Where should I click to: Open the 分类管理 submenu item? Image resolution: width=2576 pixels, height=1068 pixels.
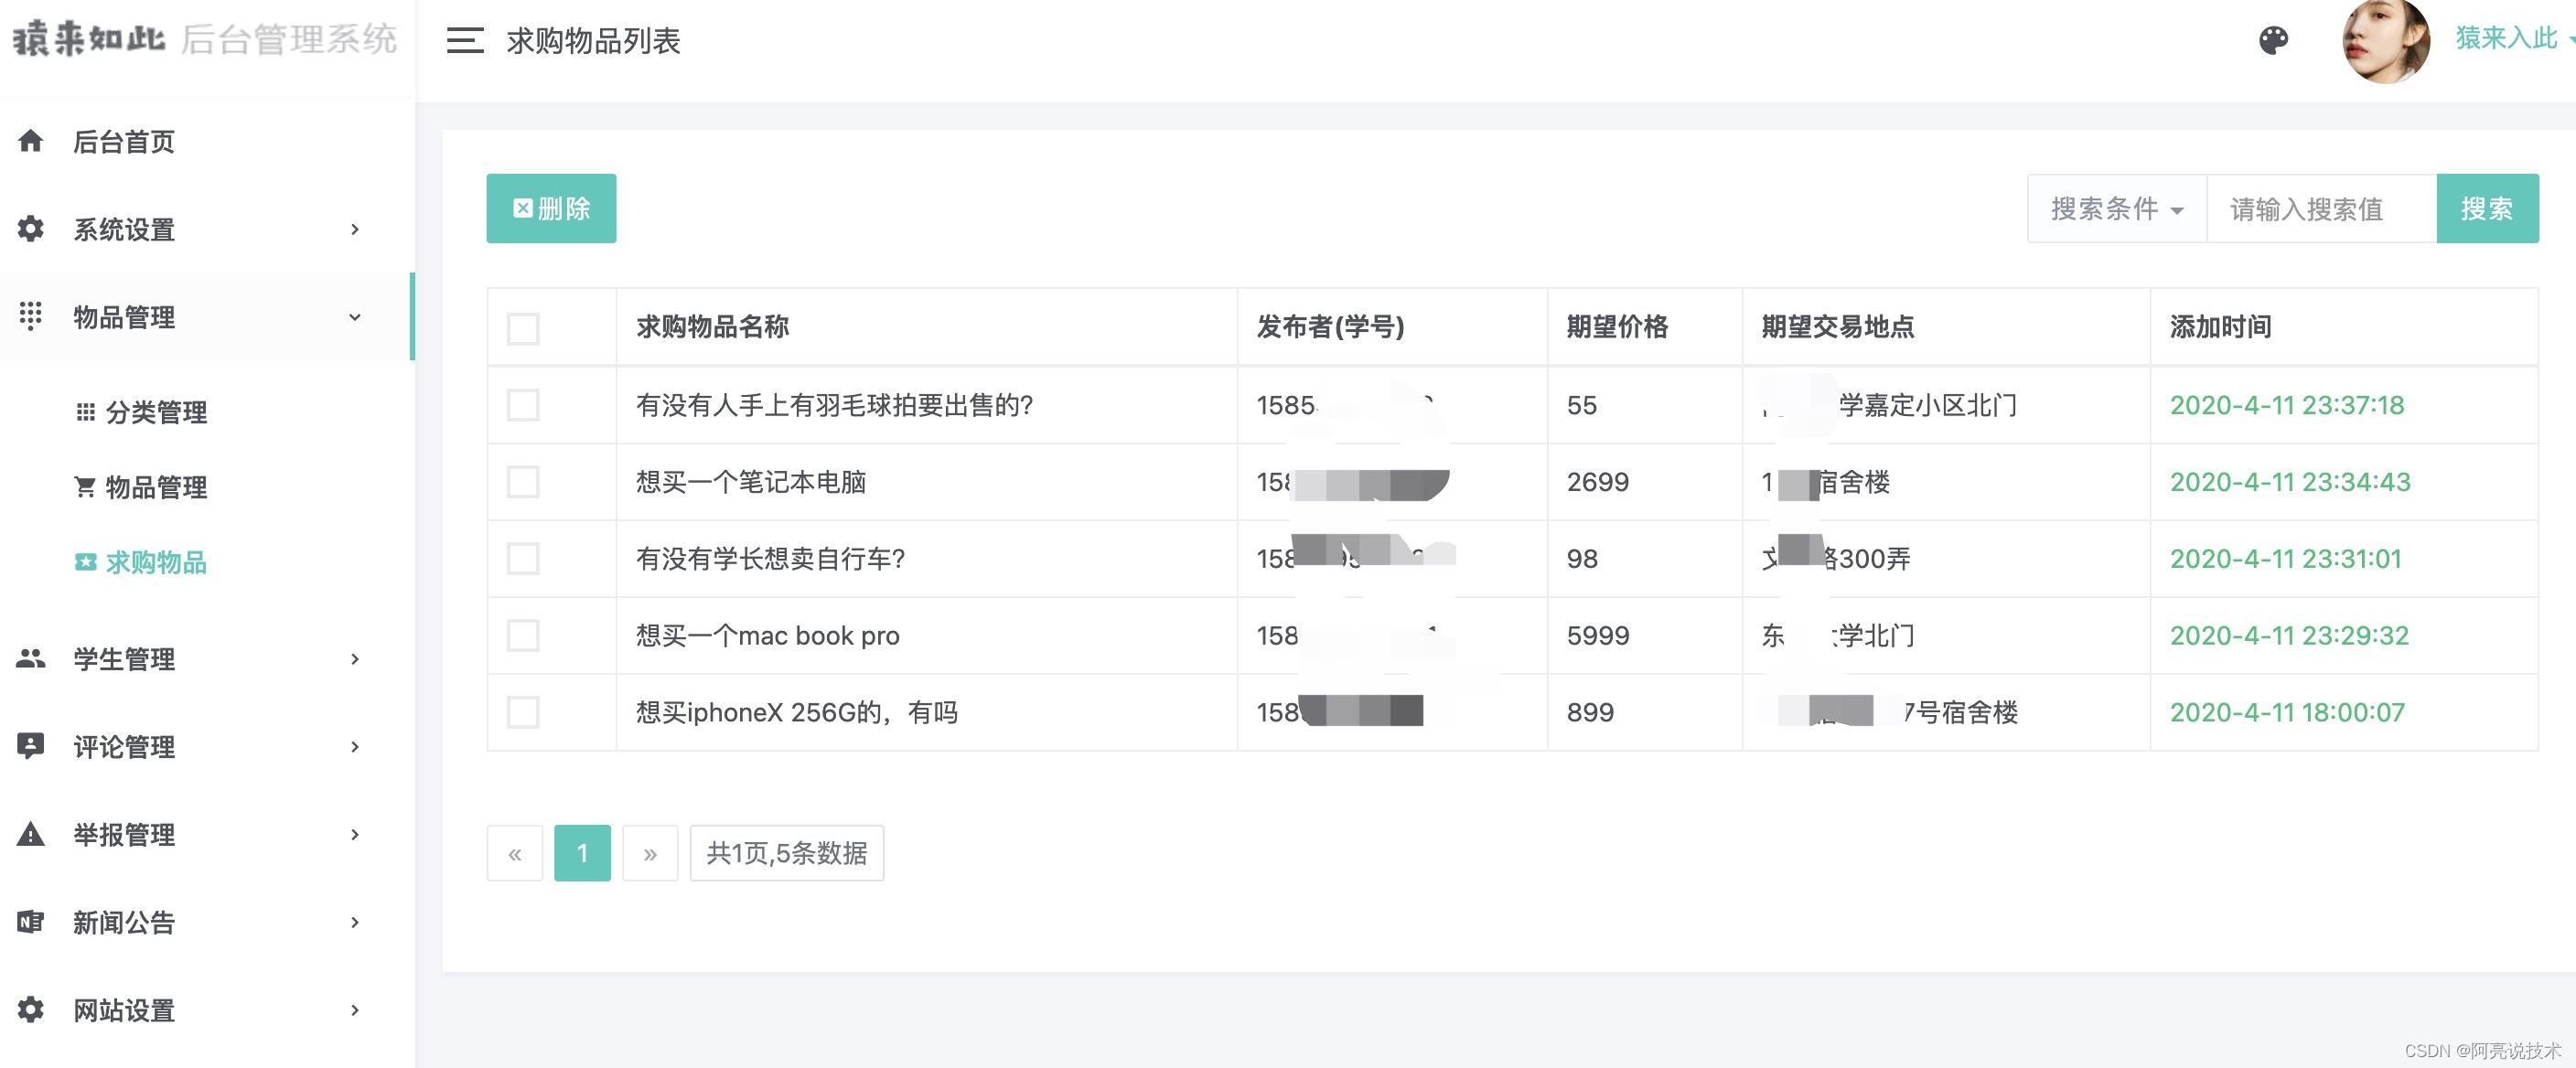pyautogui.click(x=156, y=412)
